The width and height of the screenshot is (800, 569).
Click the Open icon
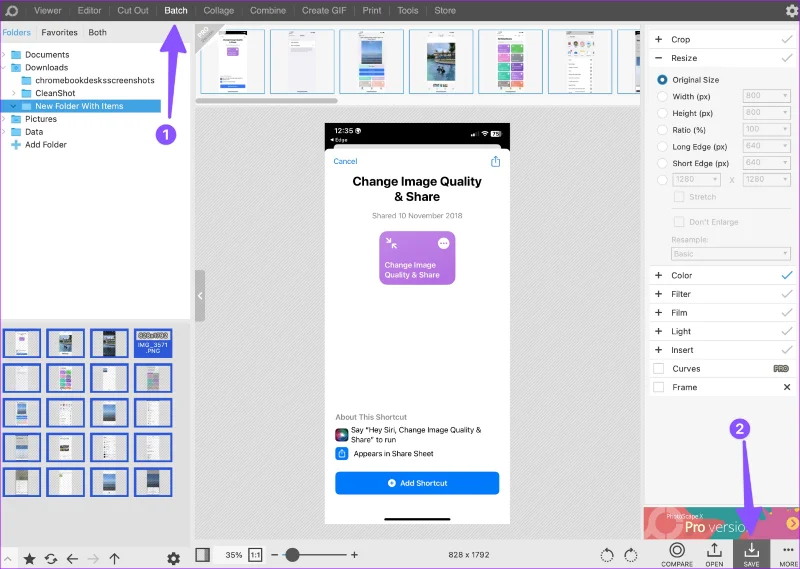714,554
